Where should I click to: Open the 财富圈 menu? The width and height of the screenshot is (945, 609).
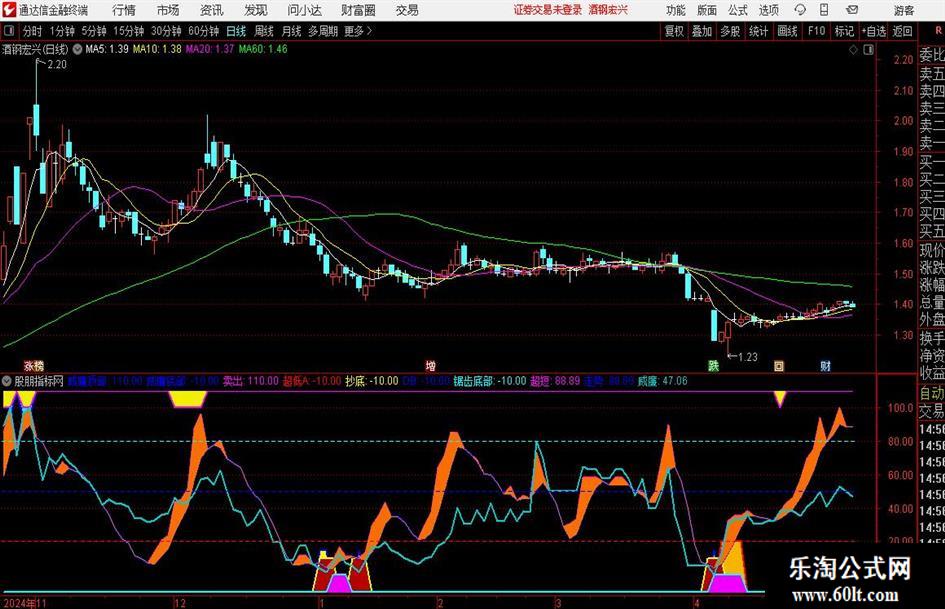pyautogui.click(x=358, y=10)
